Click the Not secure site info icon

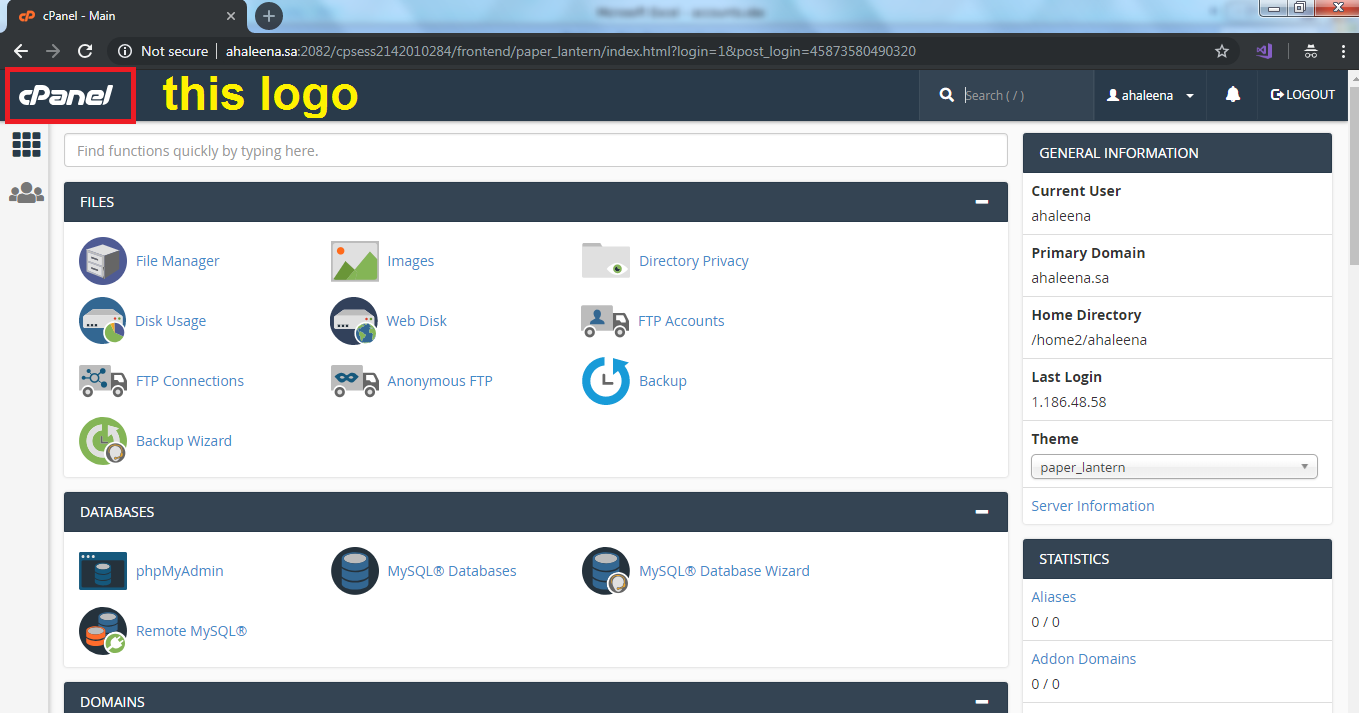click(124, 51)
